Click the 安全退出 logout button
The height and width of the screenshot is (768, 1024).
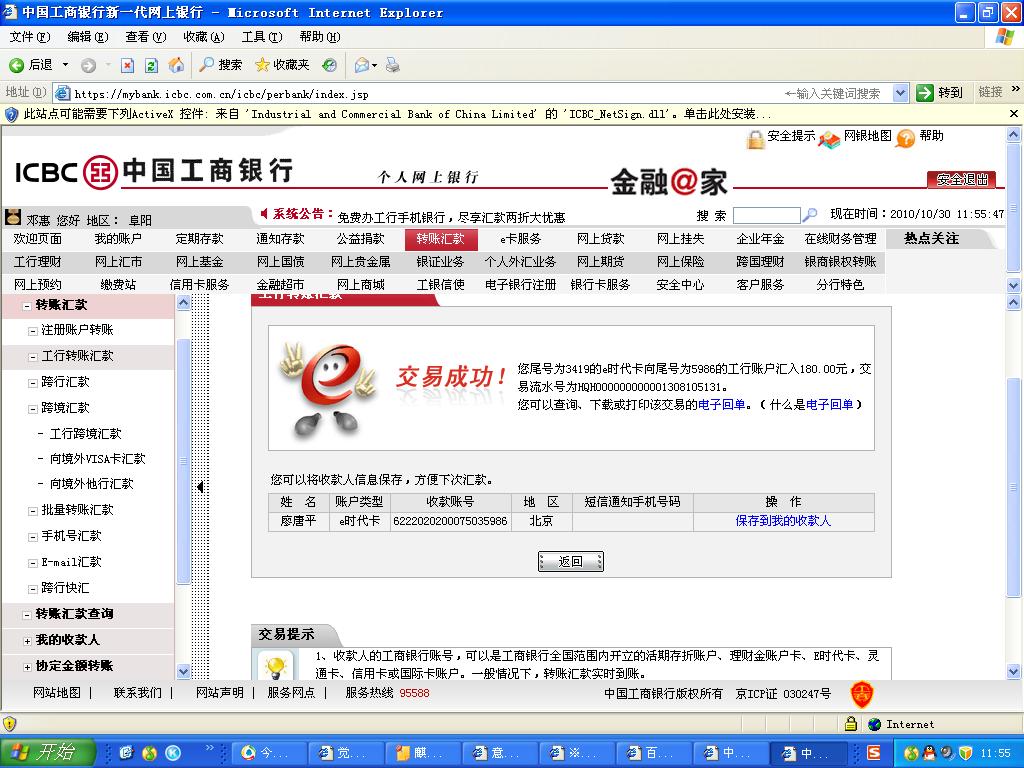[x=960, y=180]
